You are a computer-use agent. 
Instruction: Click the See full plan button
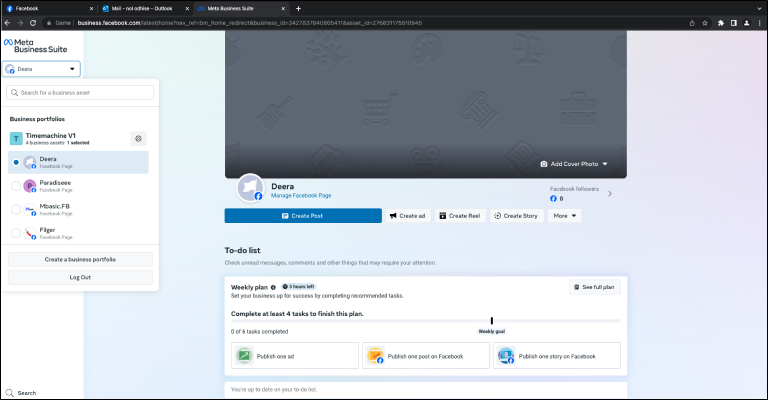point(595,287)
